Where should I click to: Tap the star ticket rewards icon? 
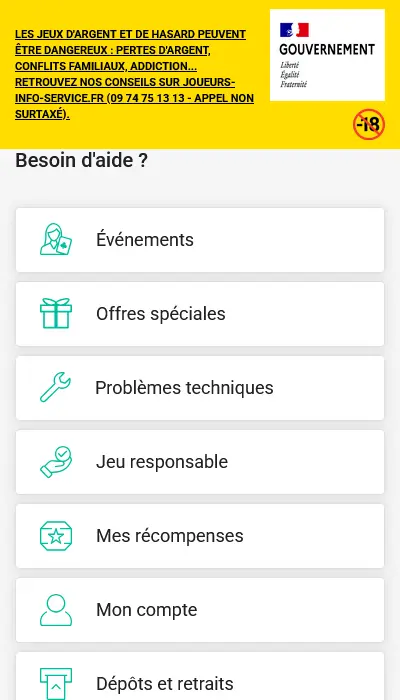[56, 536]
